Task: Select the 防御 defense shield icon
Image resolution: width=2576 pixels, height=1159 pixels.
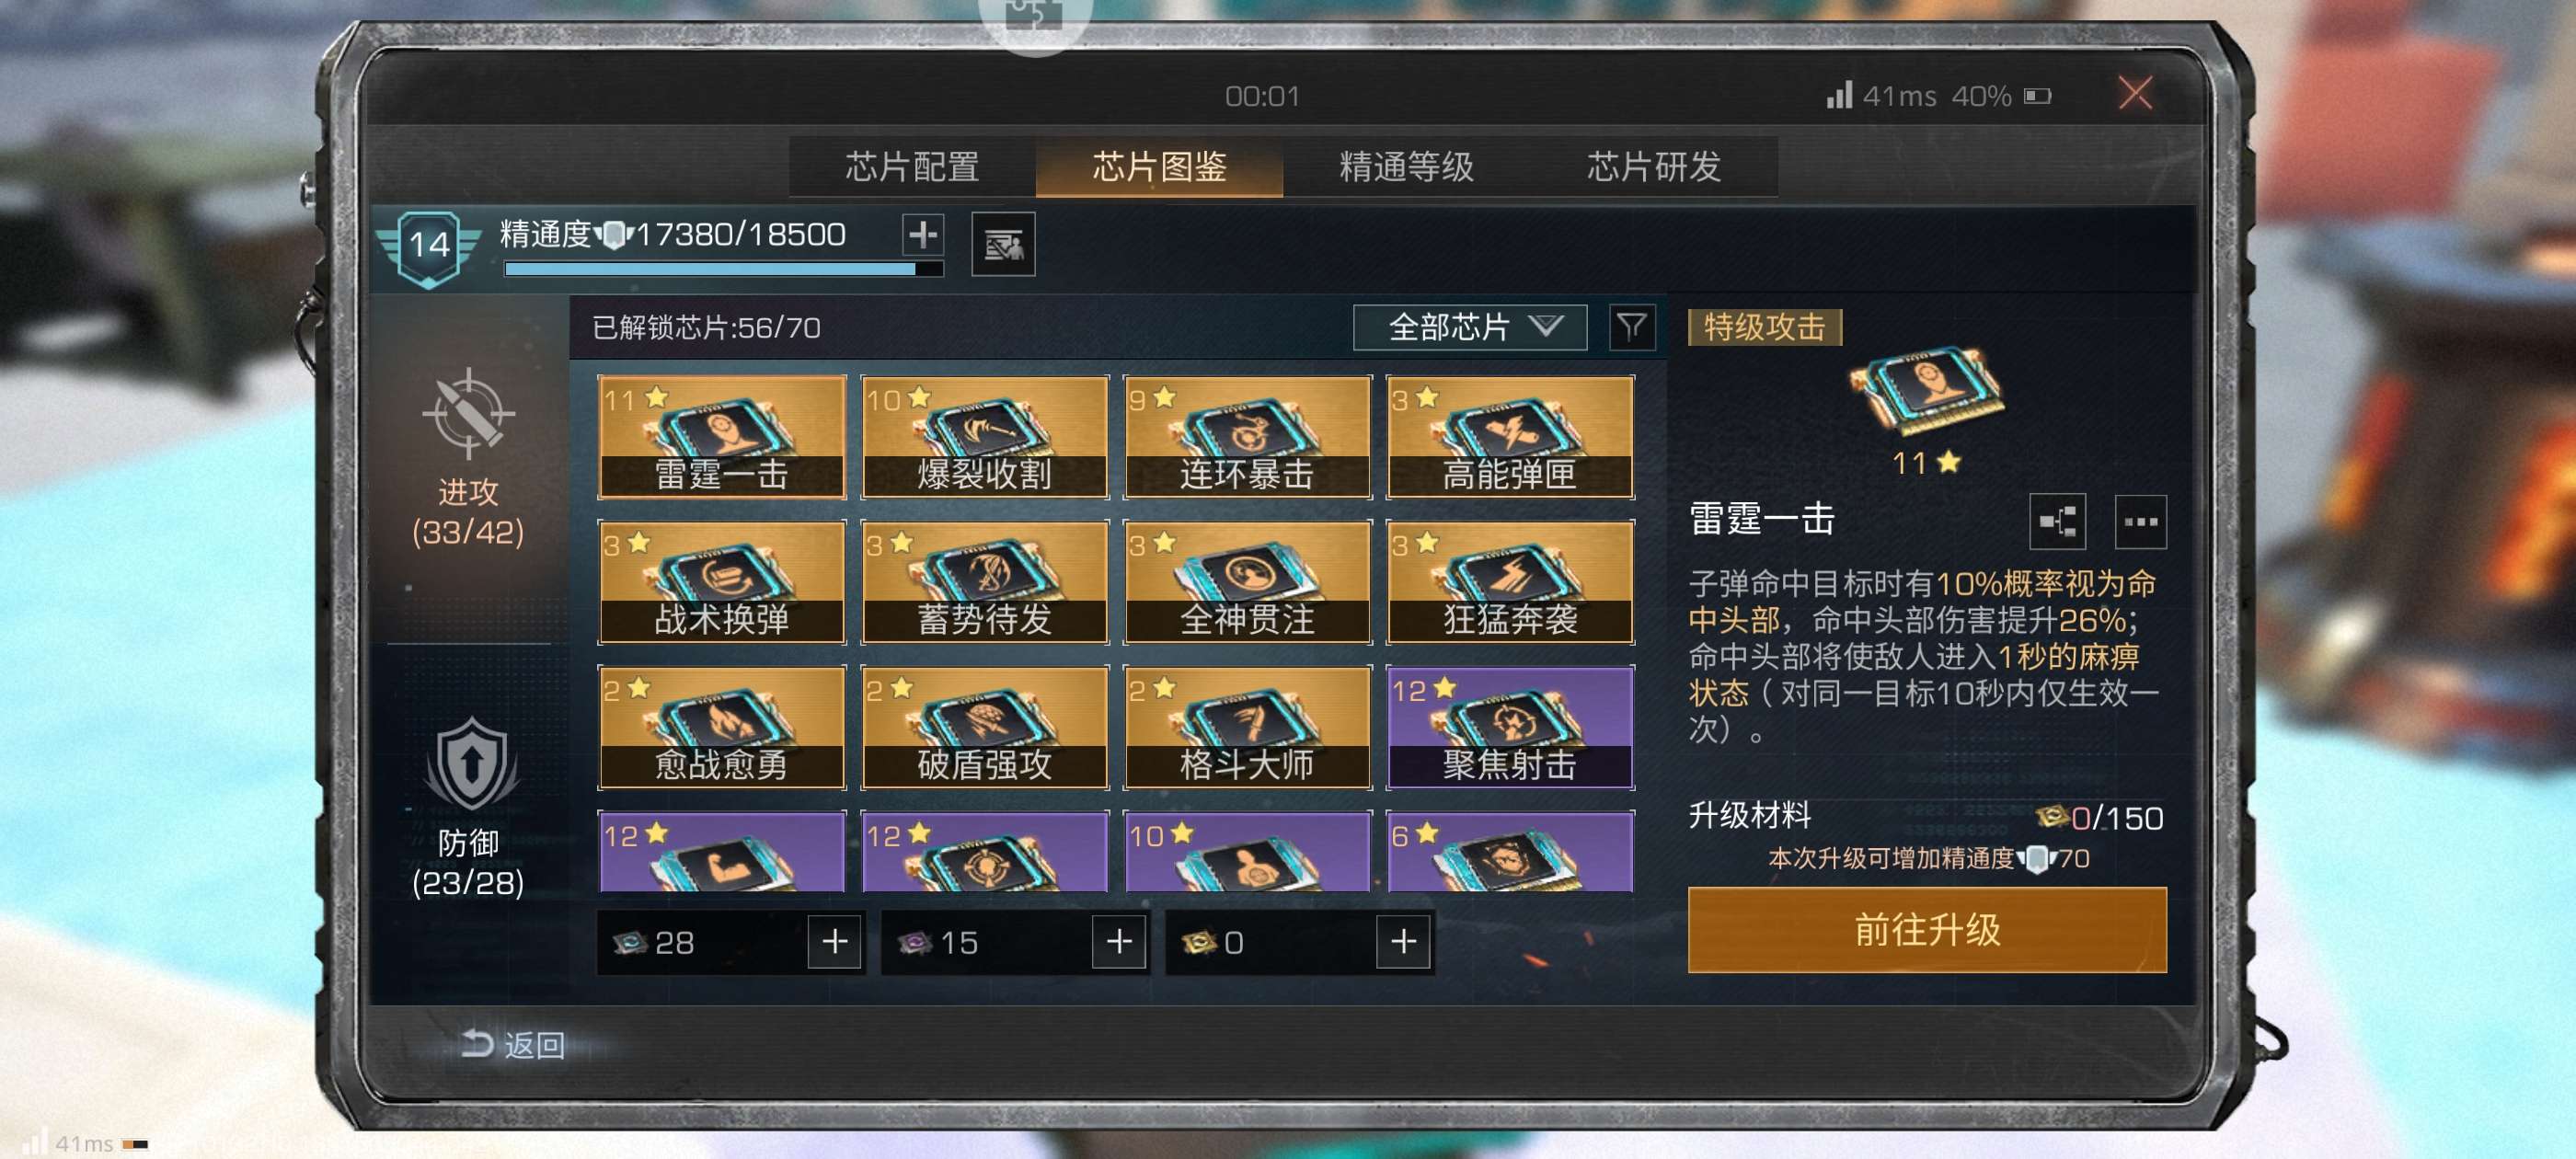Action: 470,764
